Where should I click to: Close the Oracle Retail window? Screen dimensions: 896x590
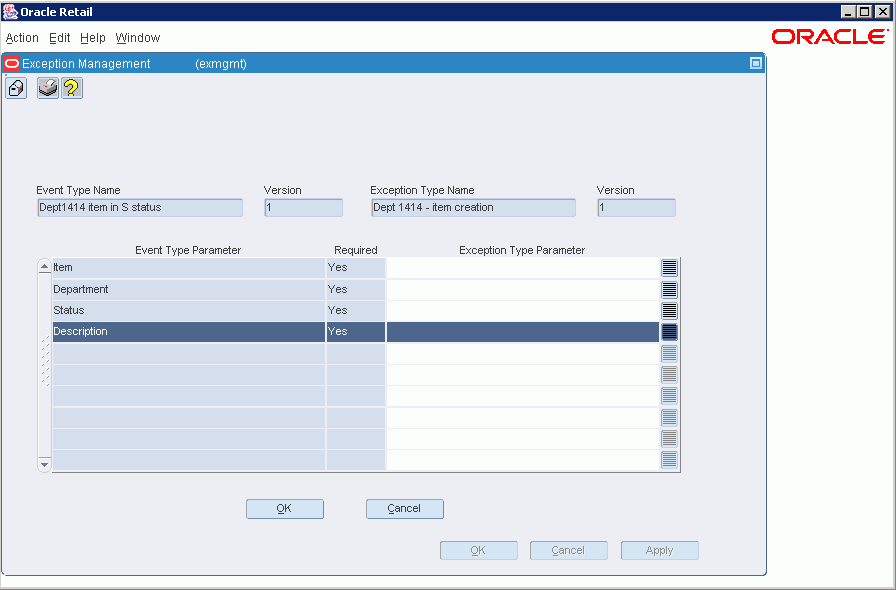[883, 11]
